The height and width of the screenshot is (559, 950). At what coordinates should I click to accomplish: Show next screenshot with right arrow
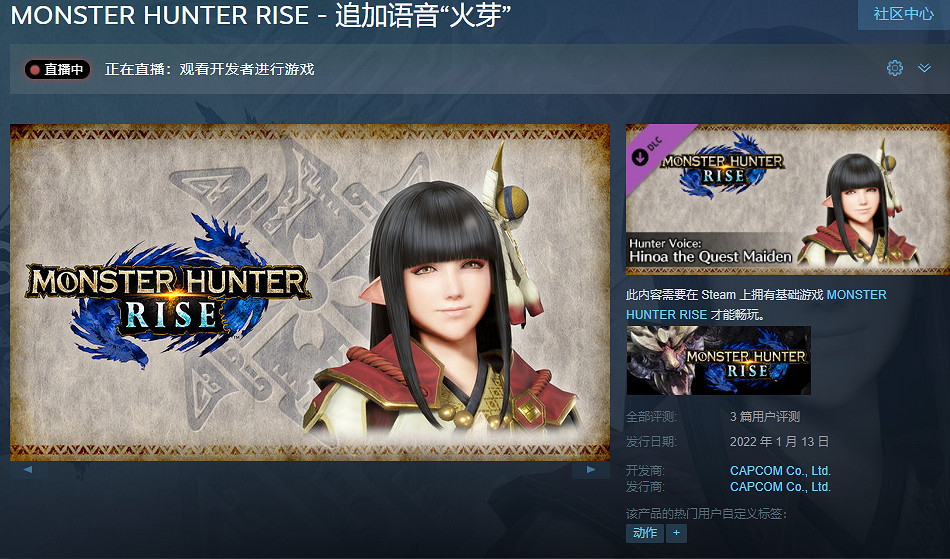pos(591,469)
